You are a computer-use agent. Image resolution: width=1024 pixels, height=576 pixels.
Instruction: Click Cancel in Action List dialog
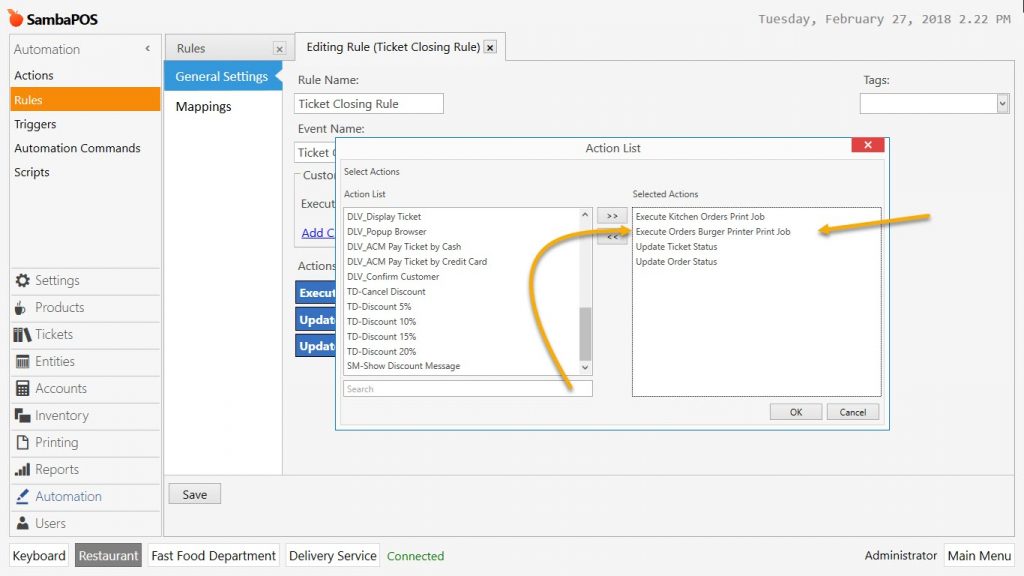(x=852, y=412)
